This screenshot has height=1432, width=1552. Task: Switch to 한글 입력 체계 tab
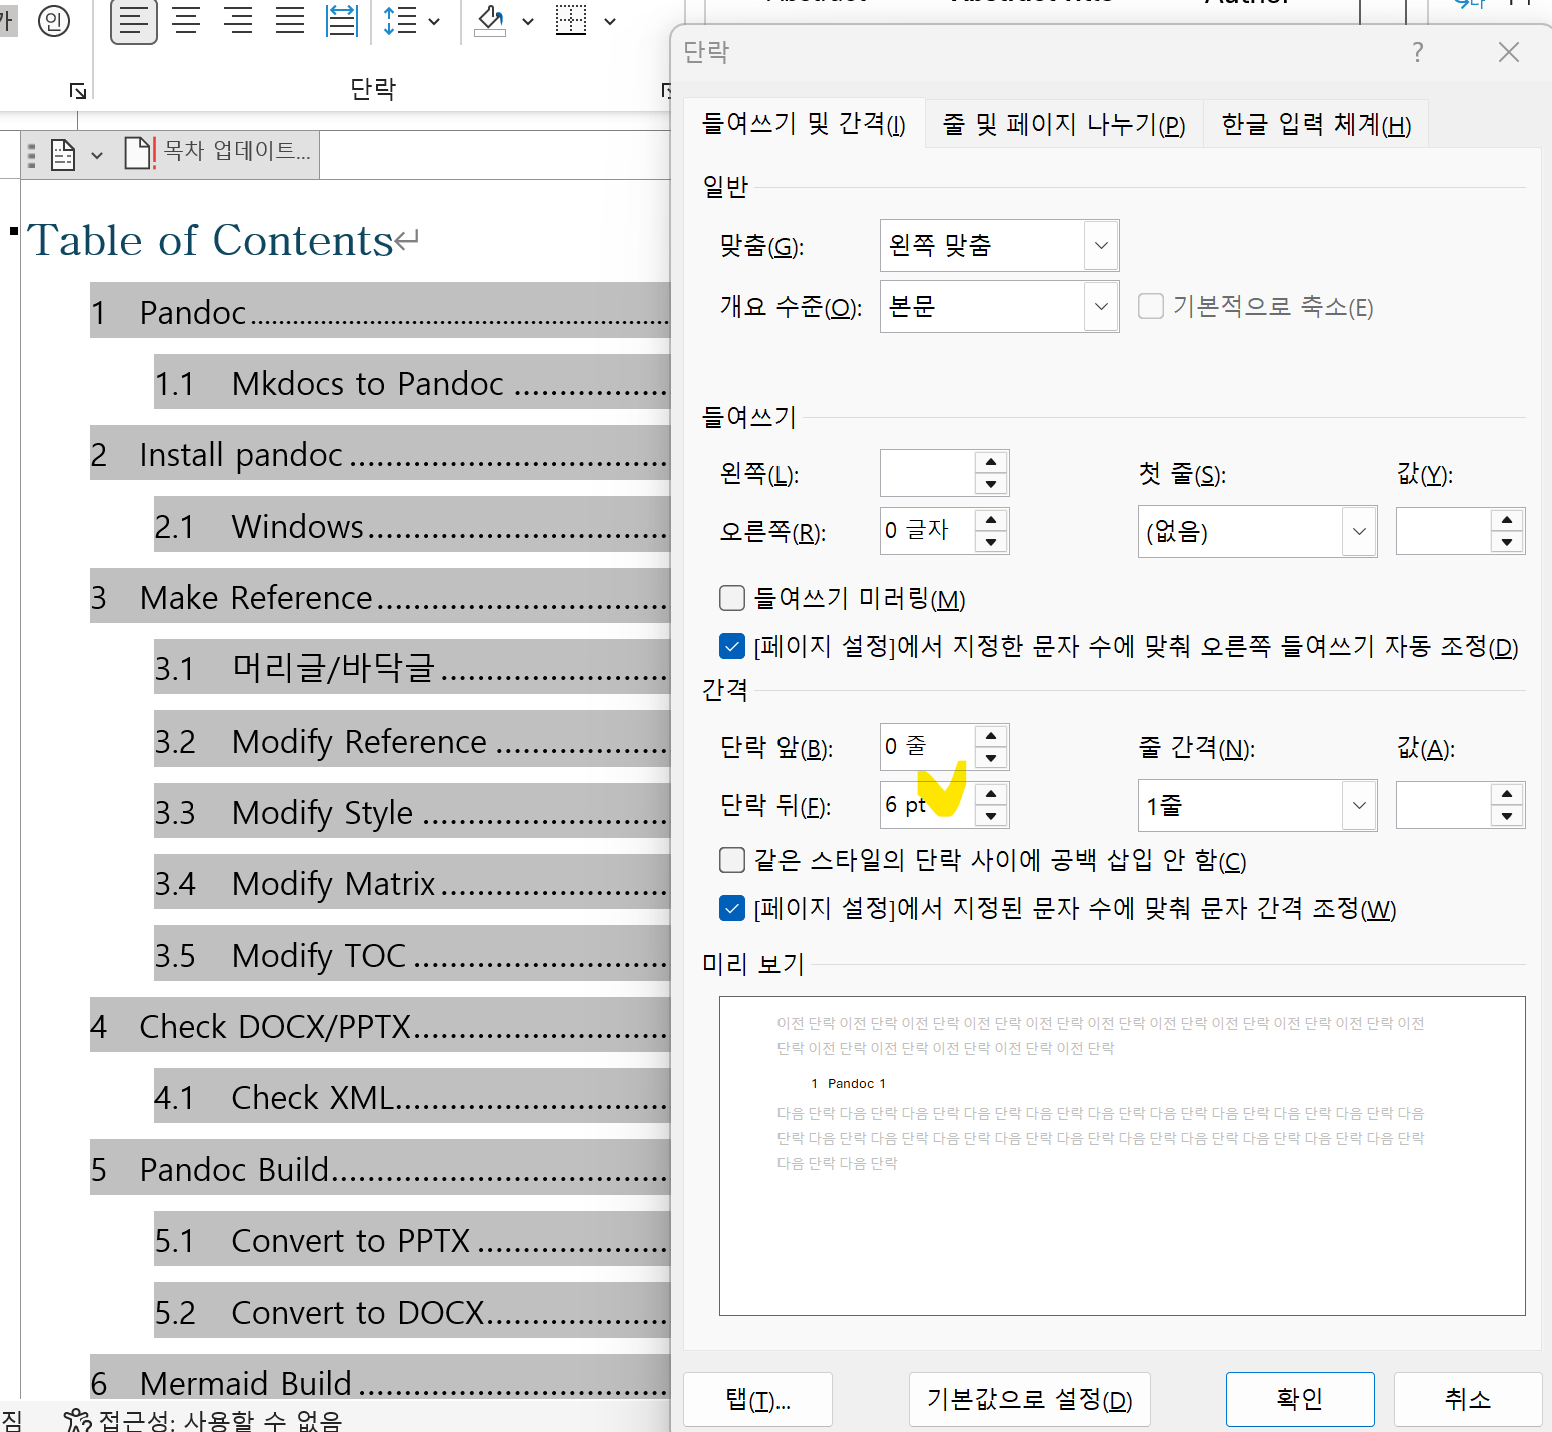pos(1316,124)
